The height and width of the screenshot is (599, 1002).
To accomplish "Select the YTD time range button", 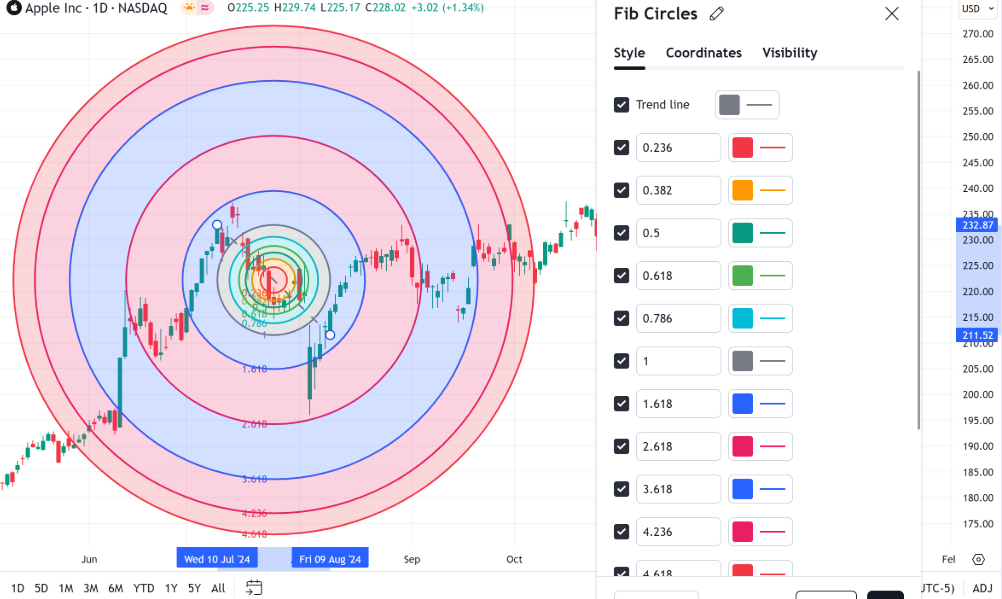I will [143, 588].
